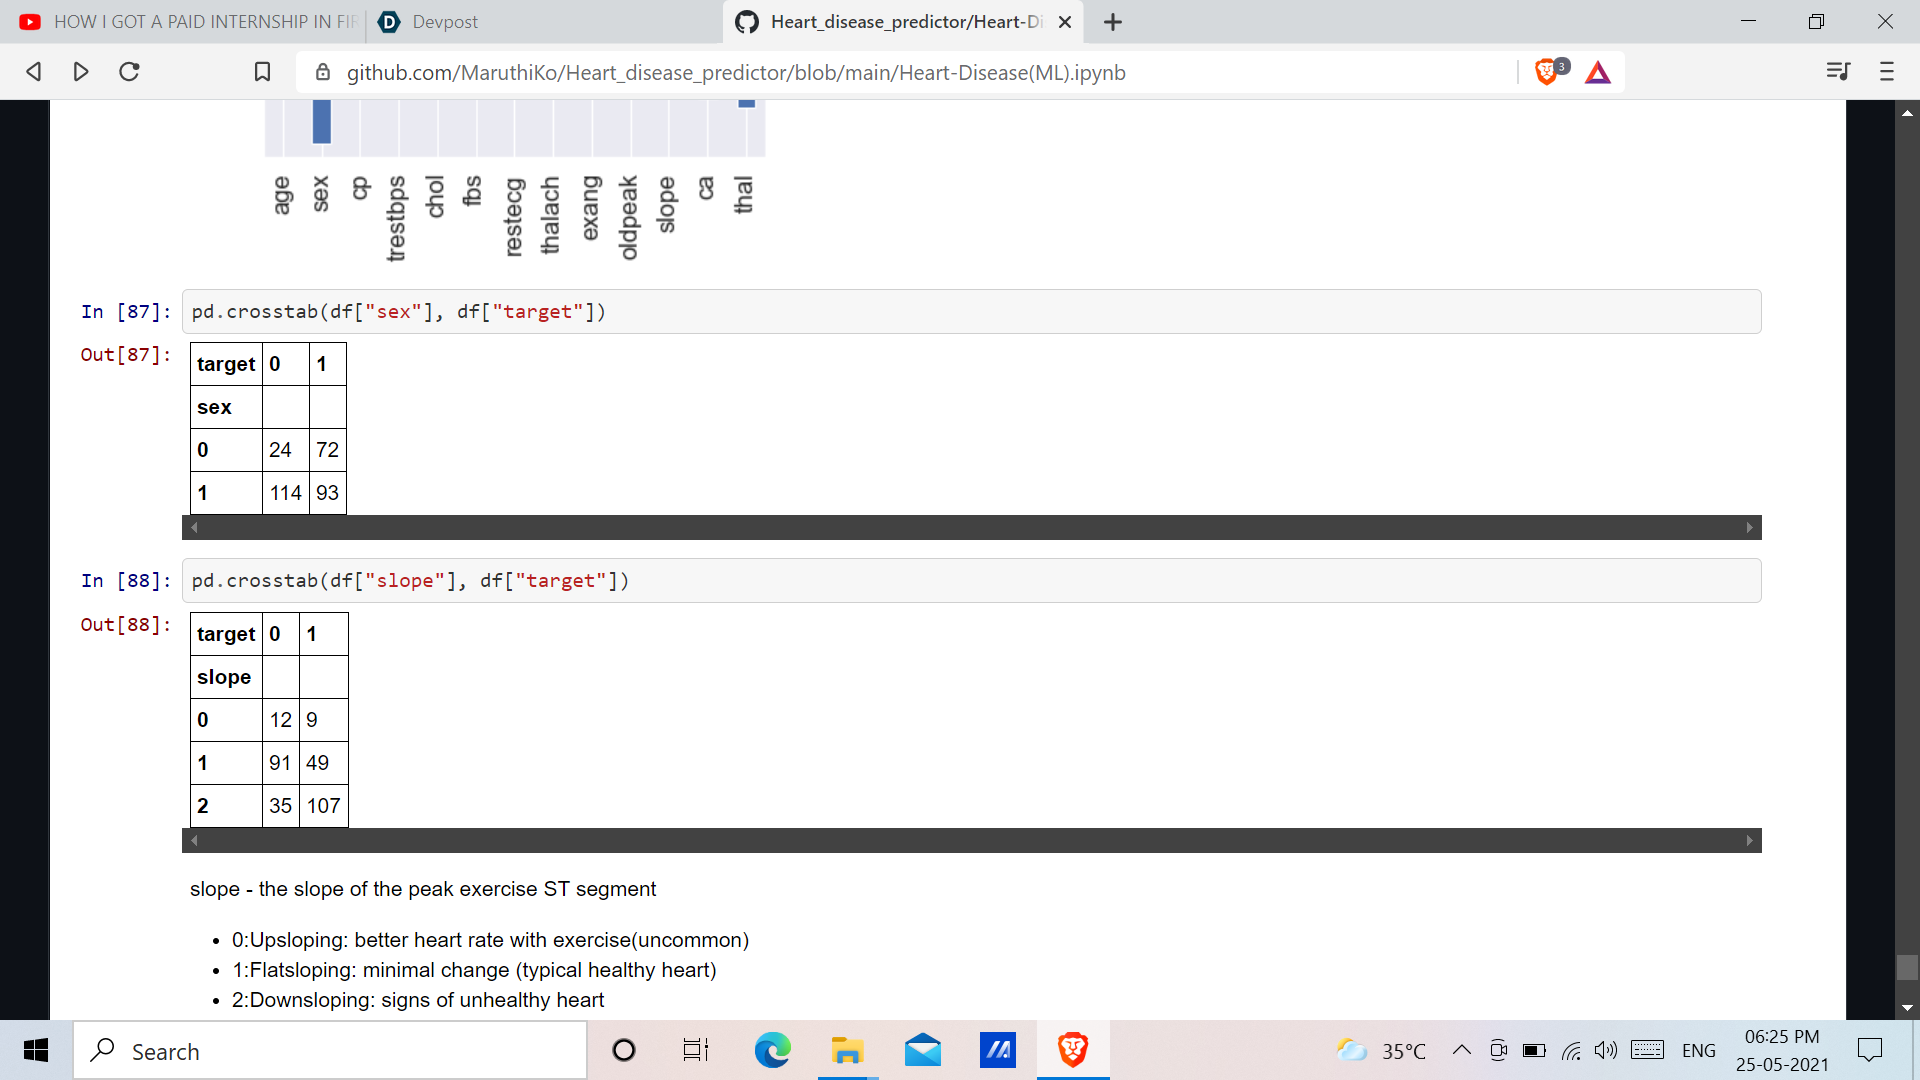
Task: Click page scrollbar down arrow
Action: coord(1907,1008)
